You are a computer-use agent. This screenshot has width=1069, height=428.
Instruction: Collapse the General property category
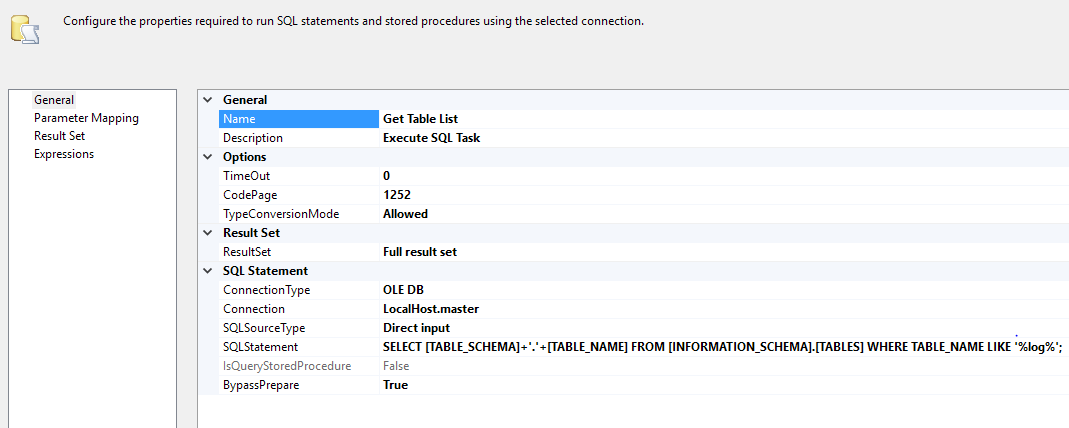click(208, 100)
